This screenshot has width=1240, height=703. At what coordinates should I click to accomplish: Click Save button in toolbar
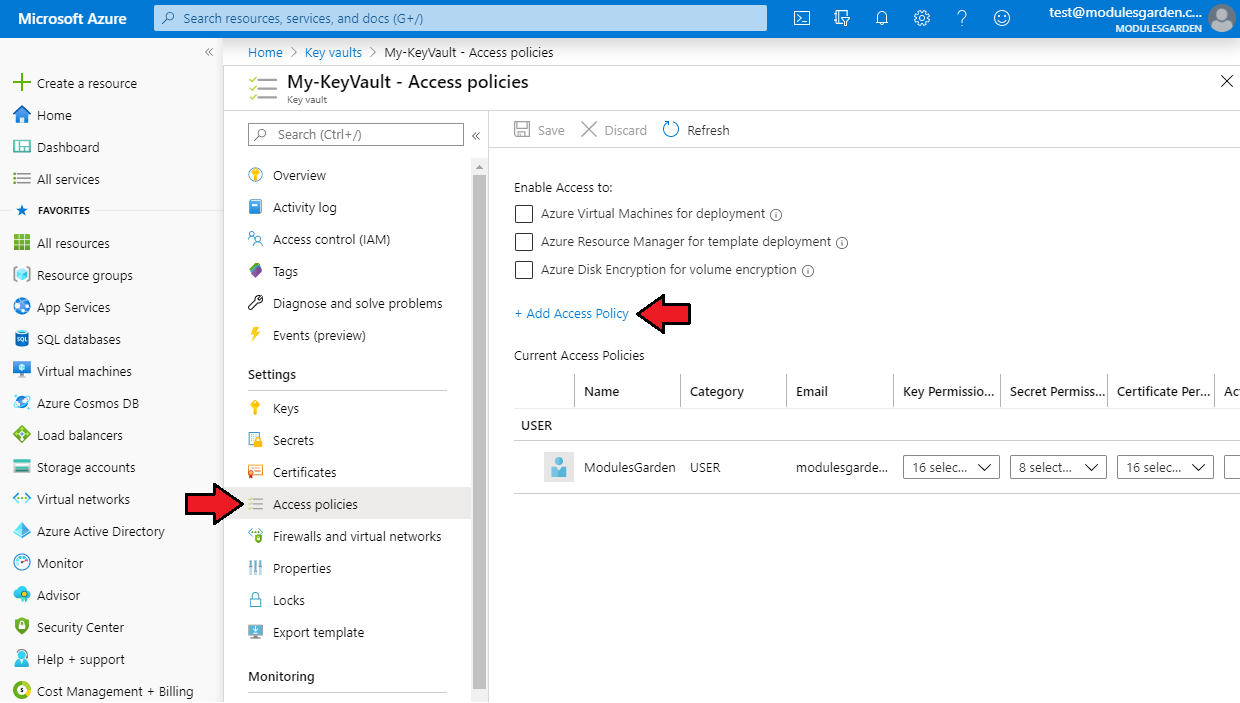point(539,130)
